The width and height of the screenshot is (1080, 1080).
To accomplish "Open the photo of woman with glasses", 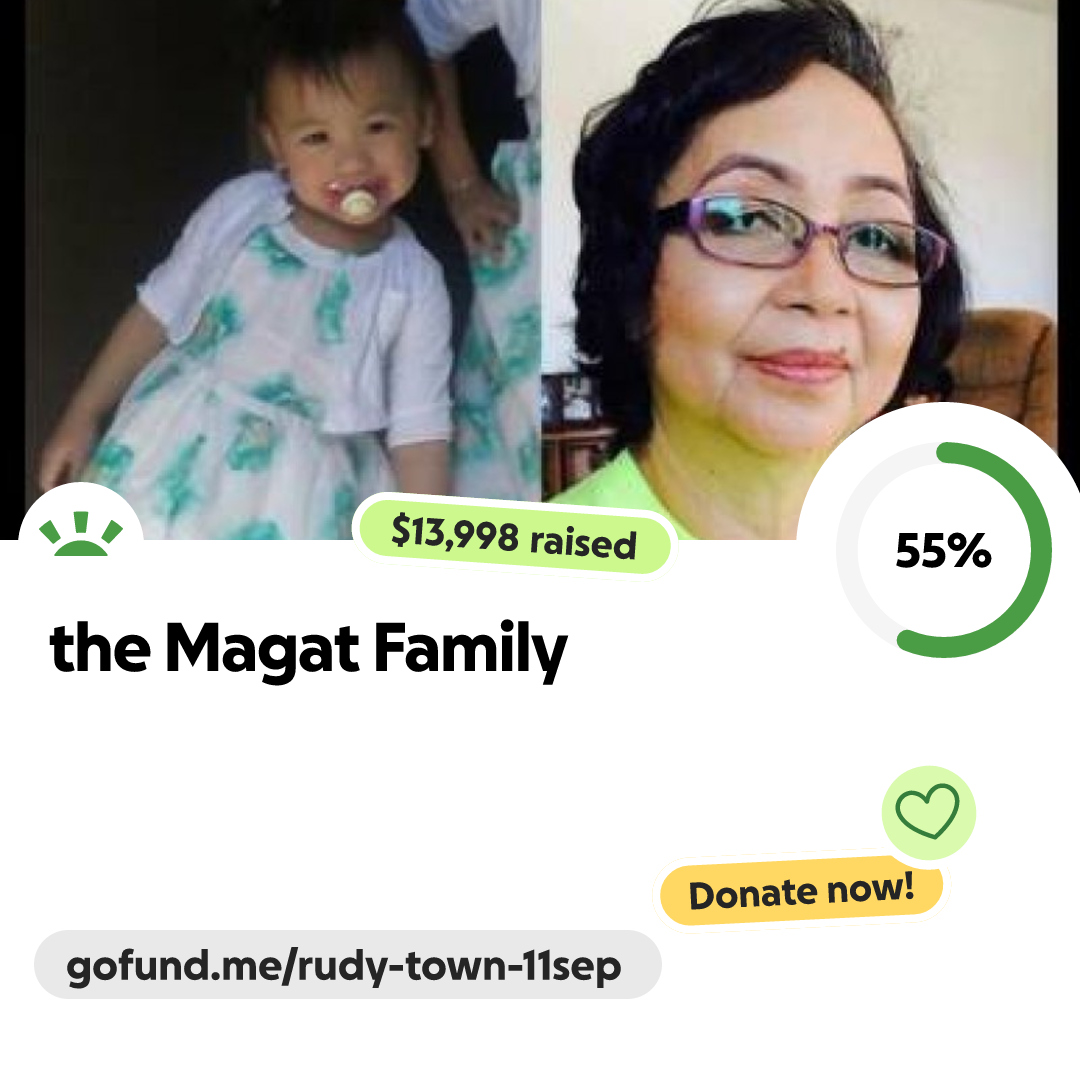I will click(799, 269).
